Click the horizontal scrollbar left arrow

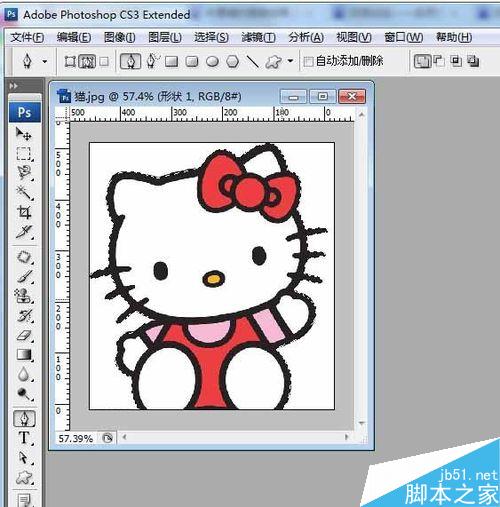(x=124, y=437)
